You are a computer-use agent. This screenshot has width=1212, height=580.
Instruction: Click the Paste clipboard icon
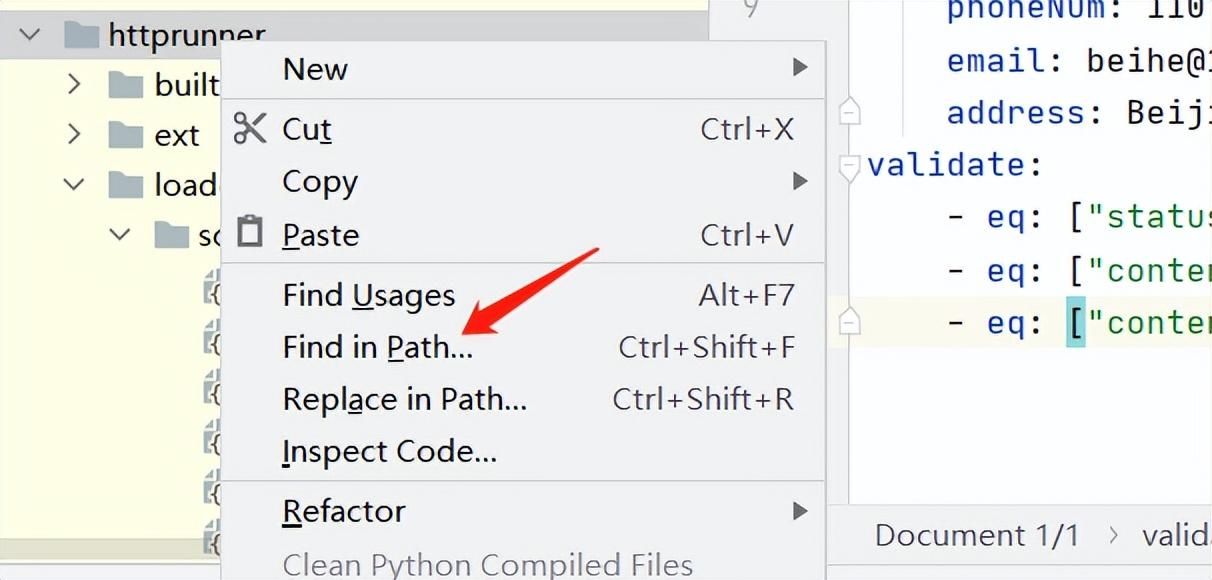point(250,234)
